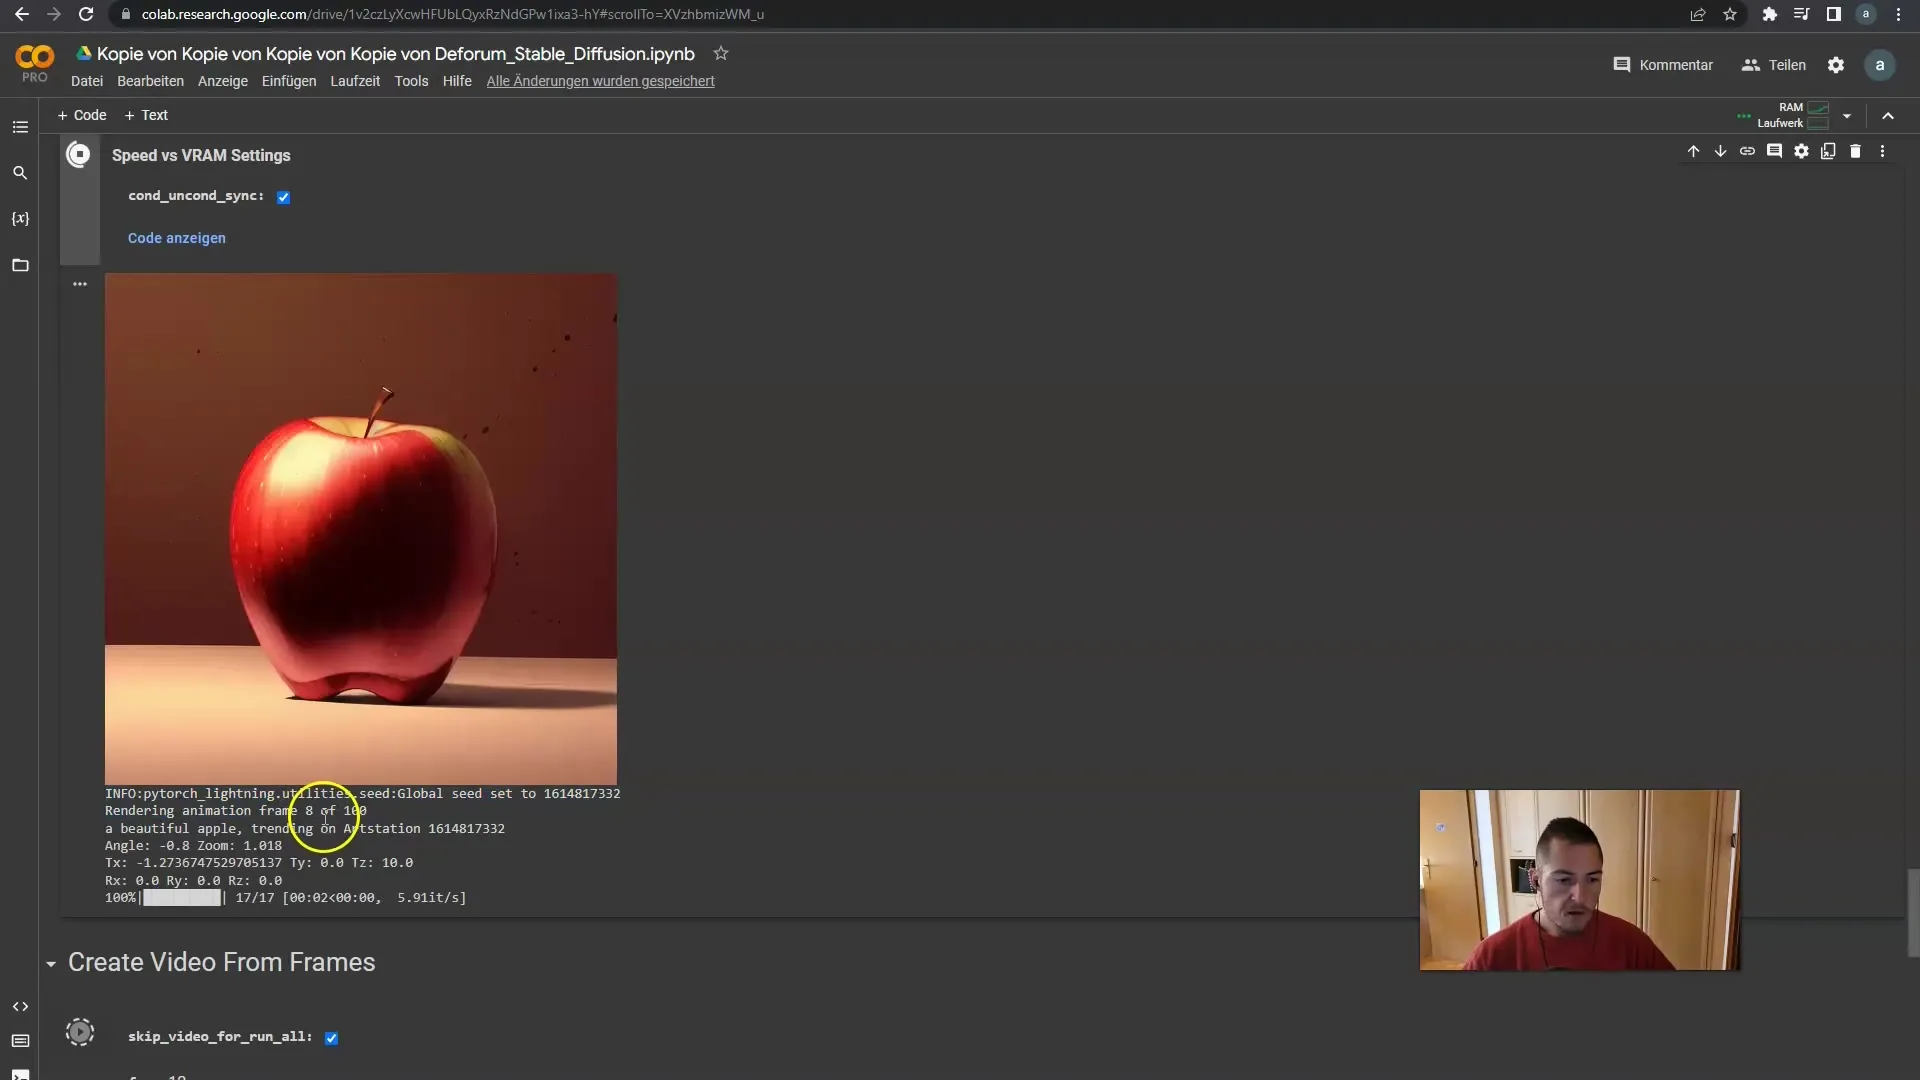Click the RAM Laufwerk usage indicator

pos(1794,115)
